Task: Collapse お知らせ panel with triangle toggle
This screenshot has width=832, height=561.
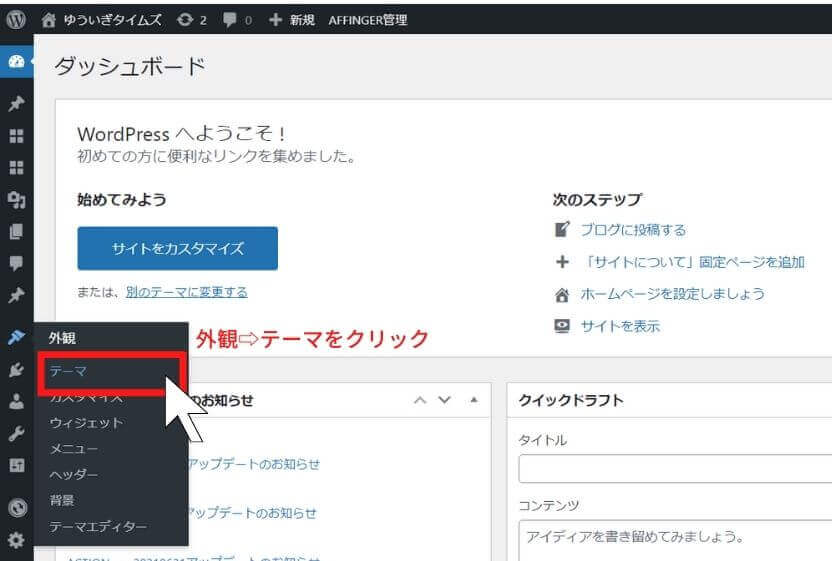Action: coord(474,400)
